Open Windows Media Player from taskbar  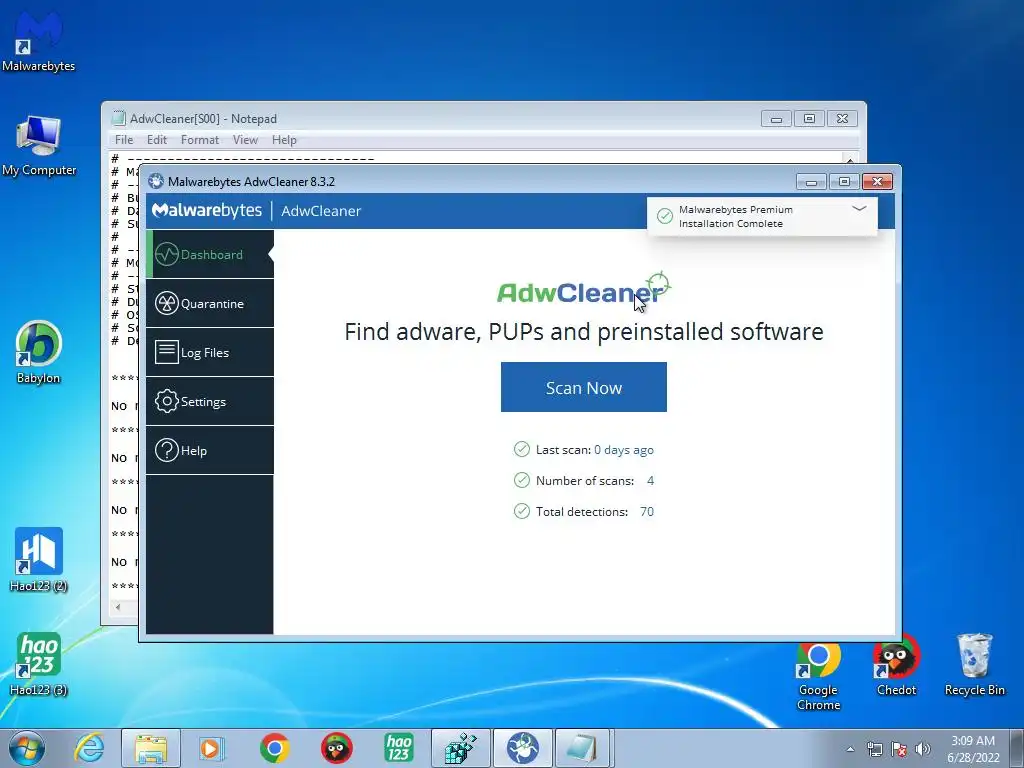pyautogui.click(x=212, y=748)
